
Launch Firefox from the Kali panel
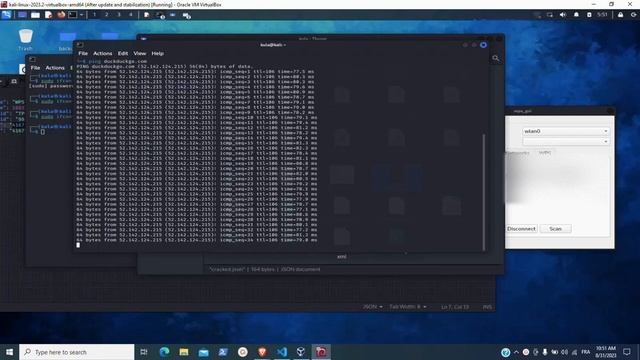coord(61,15)
